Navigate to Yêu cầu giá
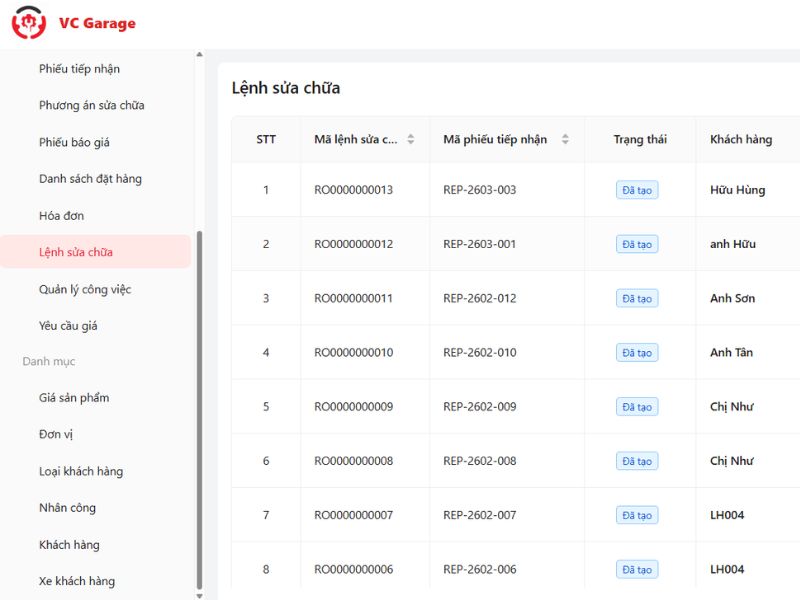This screenshot has width=800, height=600. point(68,326)
